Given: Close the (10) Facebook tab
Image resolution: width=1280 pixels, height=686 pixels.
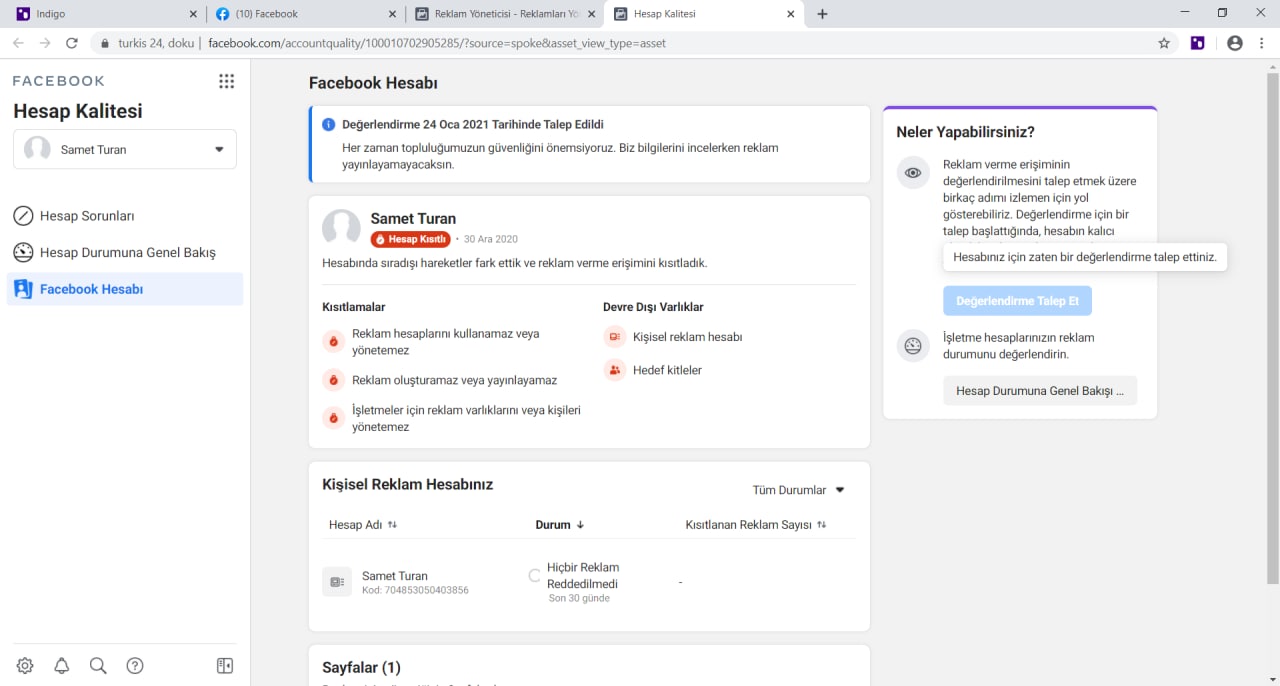Looking at the screenshot, I should pos(393,14).
